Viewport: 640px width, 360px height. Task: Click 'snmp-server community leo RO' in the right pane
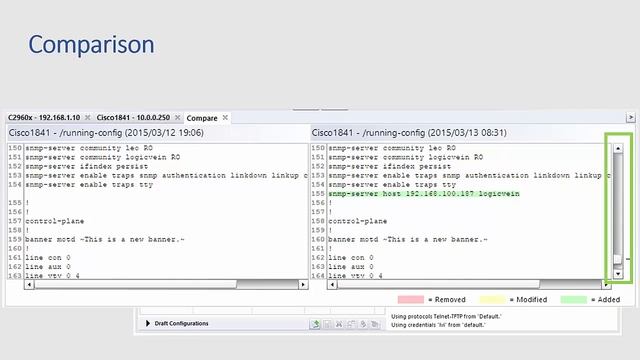point(392,148)
